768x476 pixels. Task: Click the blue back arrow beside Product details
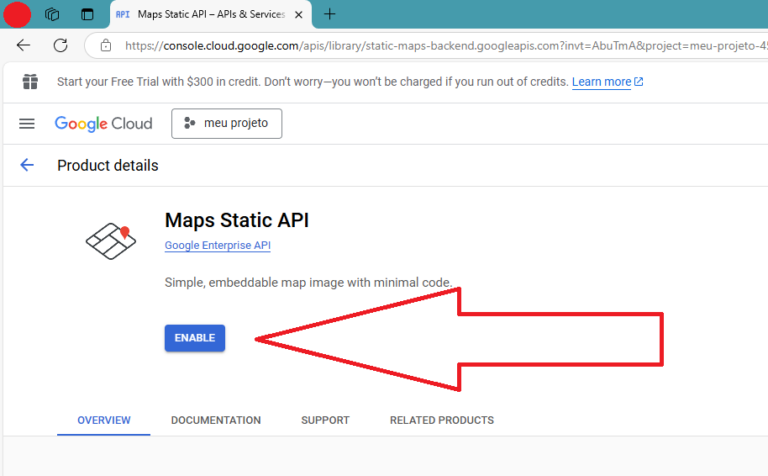point(27,165)
